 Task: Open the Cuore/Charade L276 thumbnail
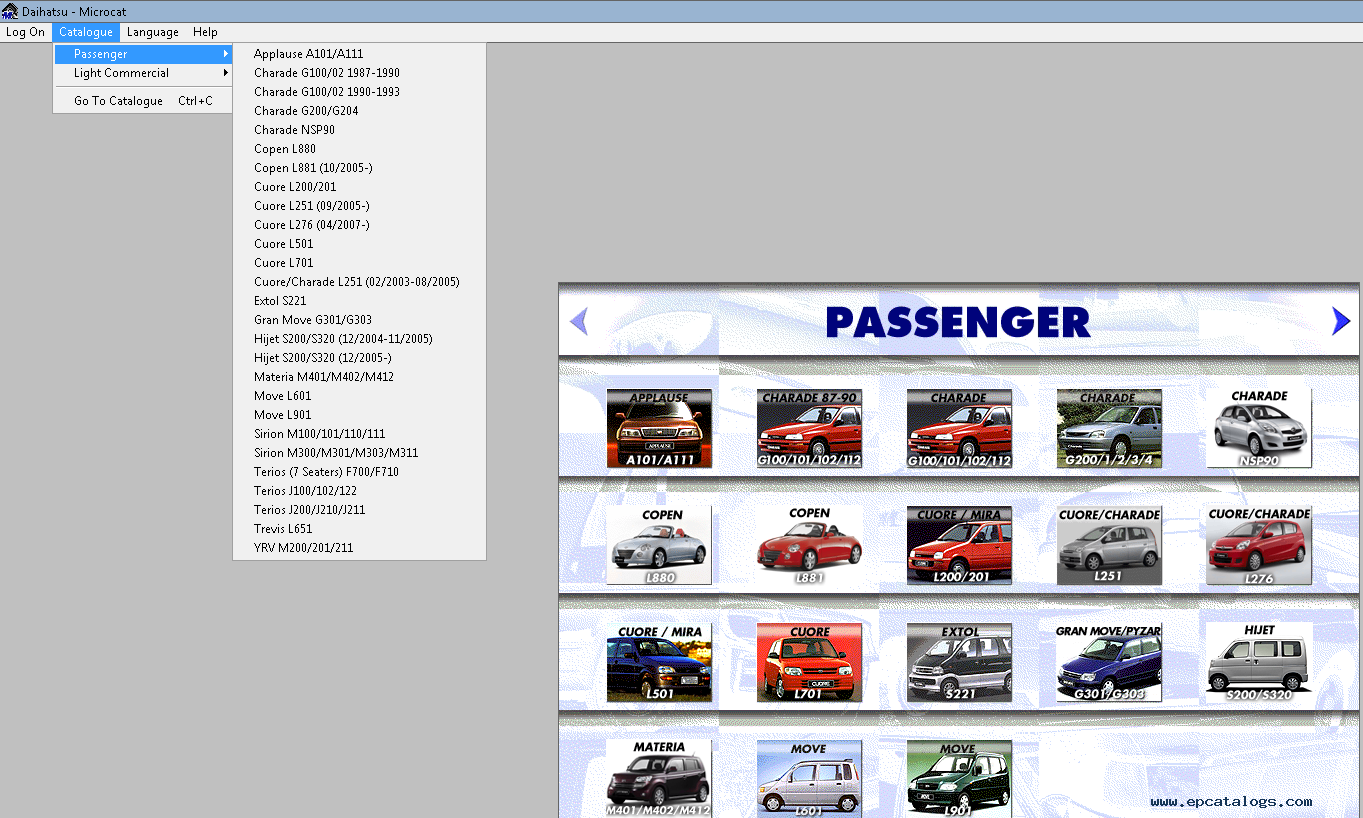click(x=1258, y=545)
